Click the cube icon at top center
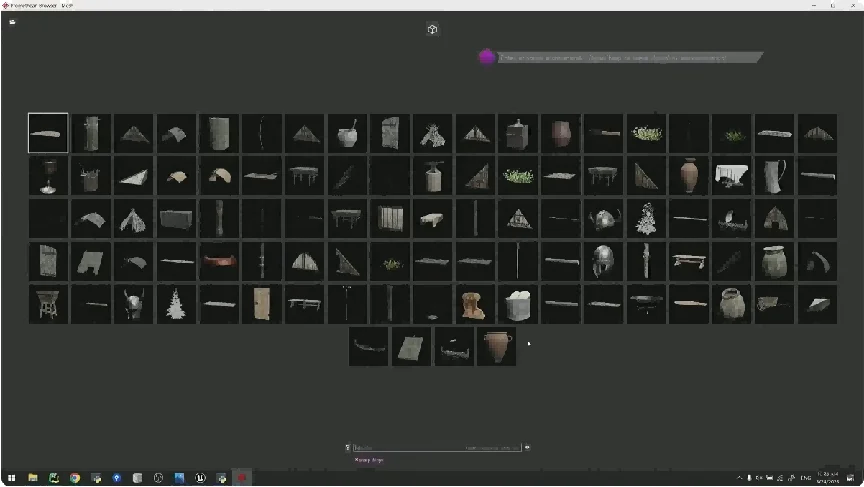Viewport: 864px width, 487px height. pyautogui.click(x=432, y=29)
